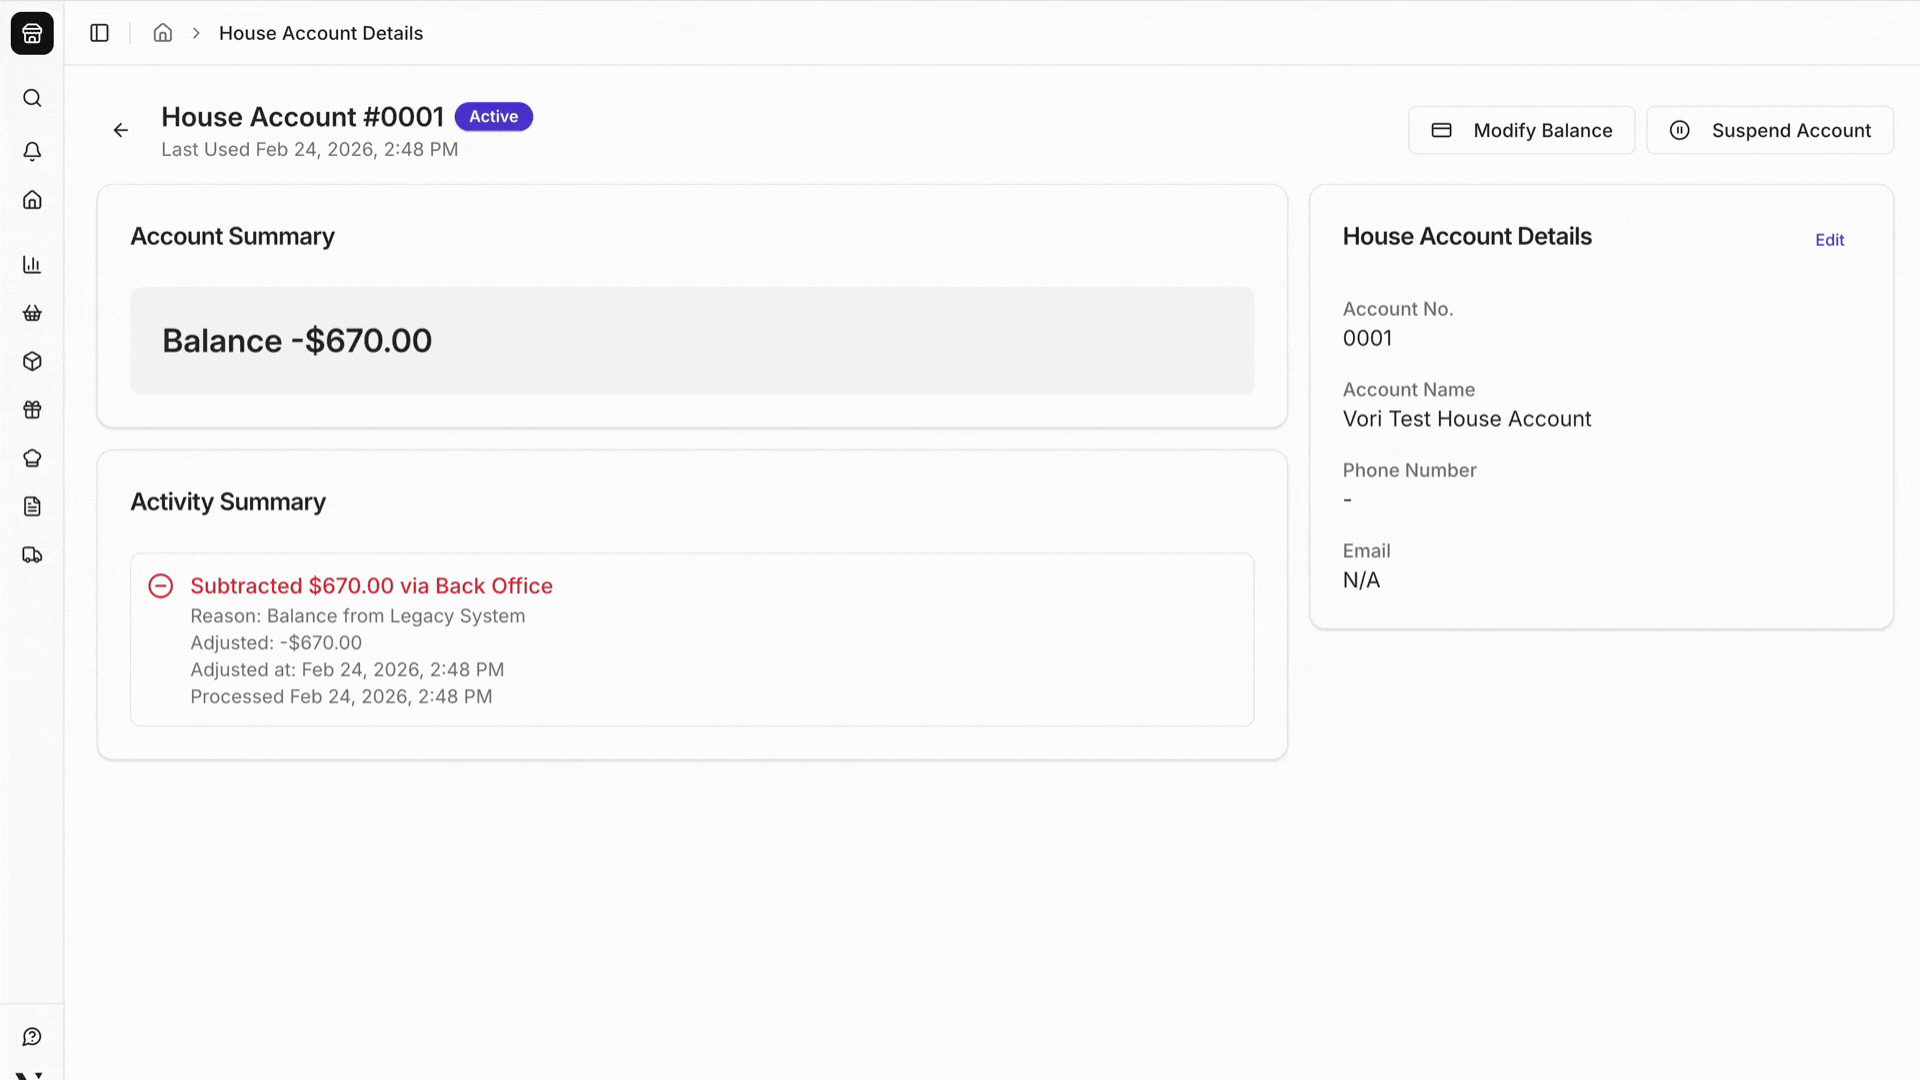Click the breadcrumb home icon
The image size is (1920, 1080).
pos(163,33)
